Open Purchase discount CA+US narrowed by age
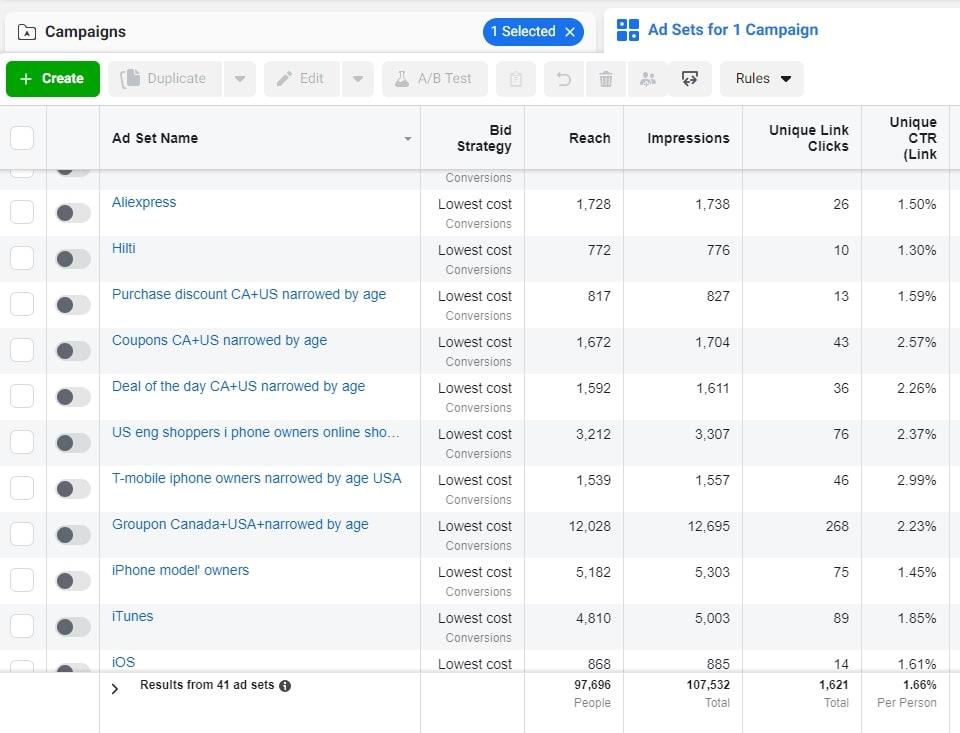 249,295
